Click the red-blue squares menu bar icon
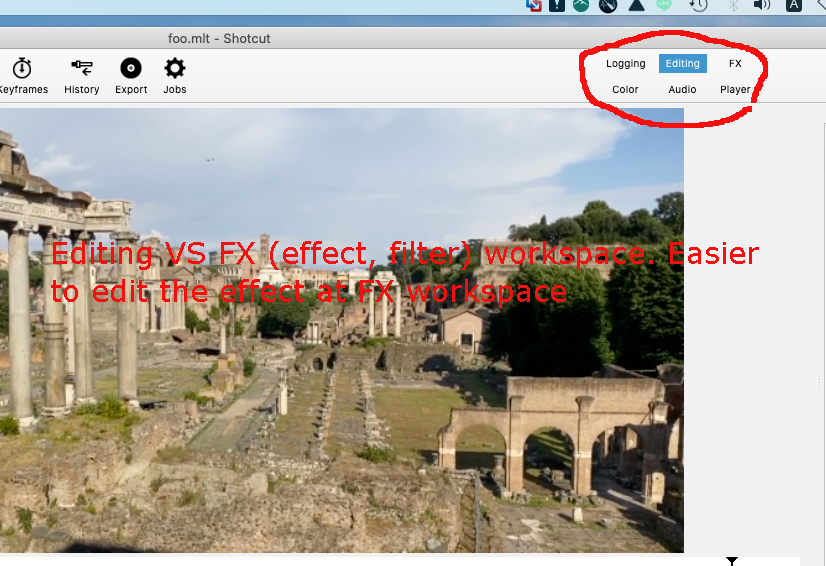The image size is (826, 566). (534, 5)
